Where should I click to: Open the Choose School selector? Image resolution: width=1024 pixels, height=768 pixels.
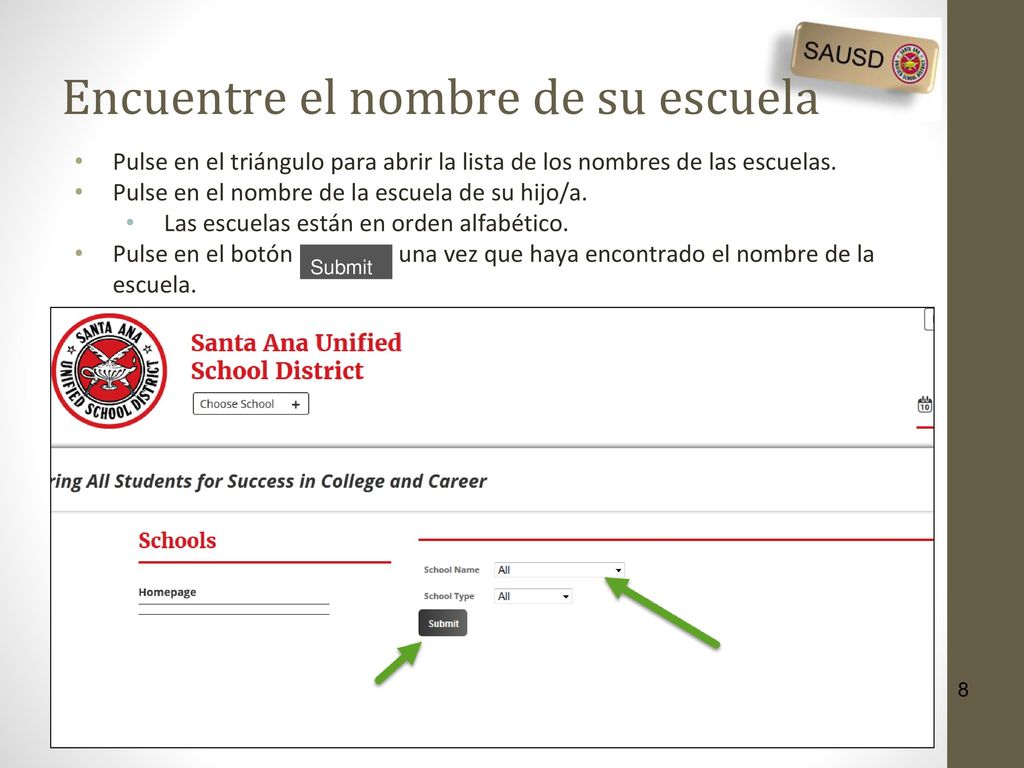[x=251, y=404]
